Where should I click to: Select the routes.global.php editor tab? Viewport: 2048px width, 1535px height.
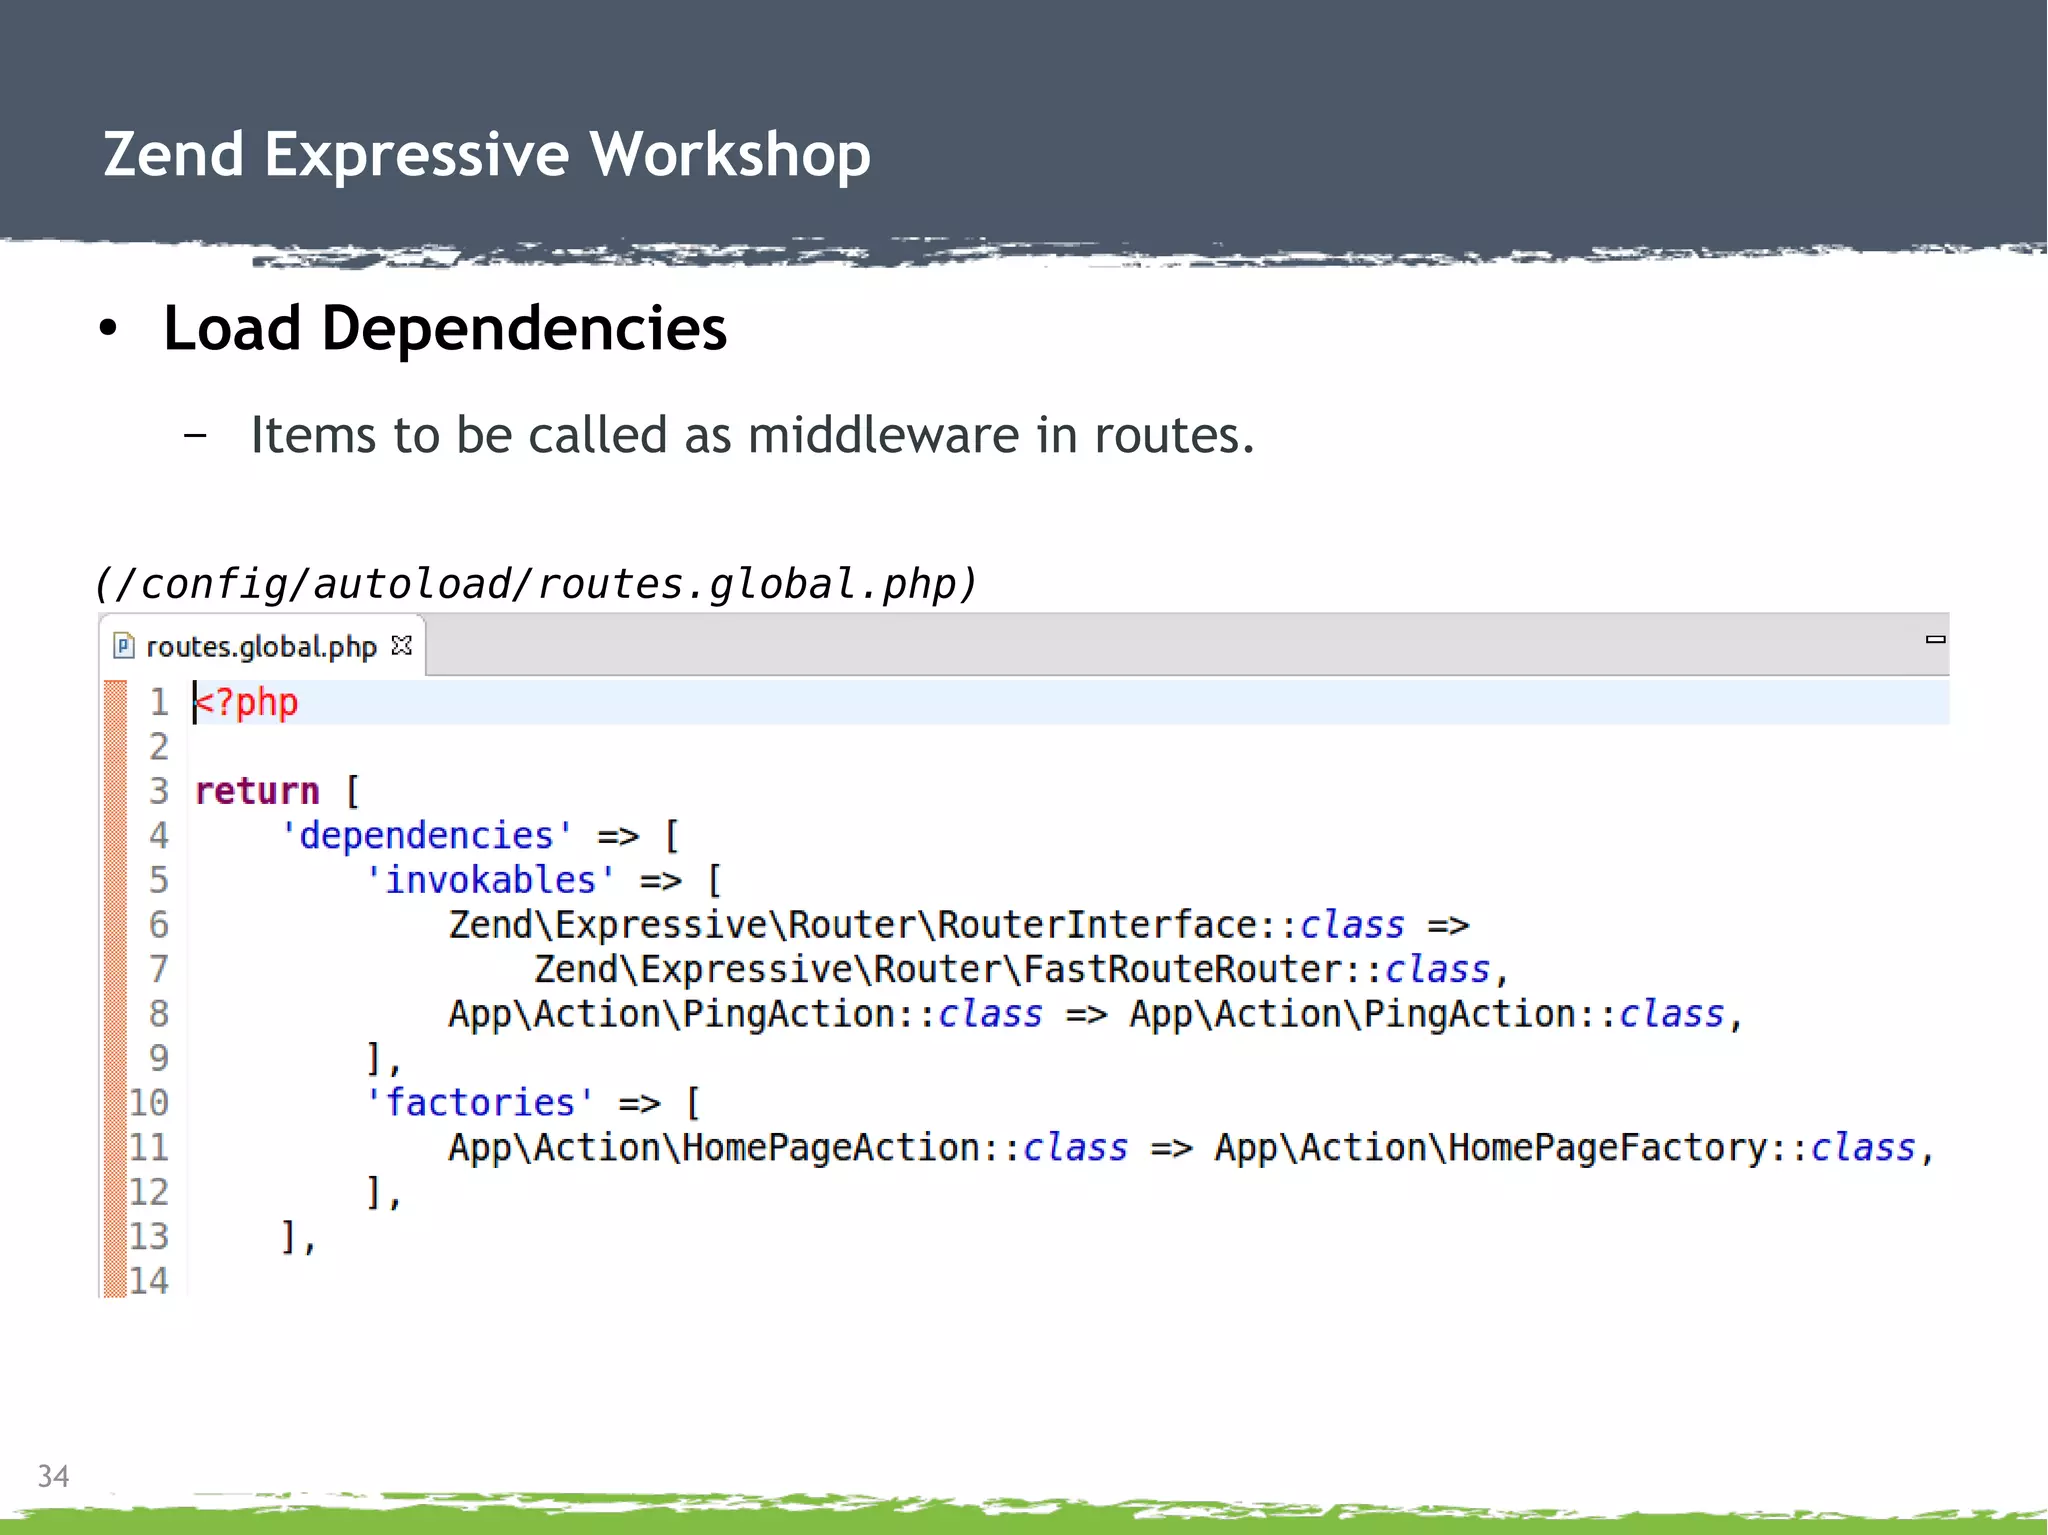click(262, 647)
